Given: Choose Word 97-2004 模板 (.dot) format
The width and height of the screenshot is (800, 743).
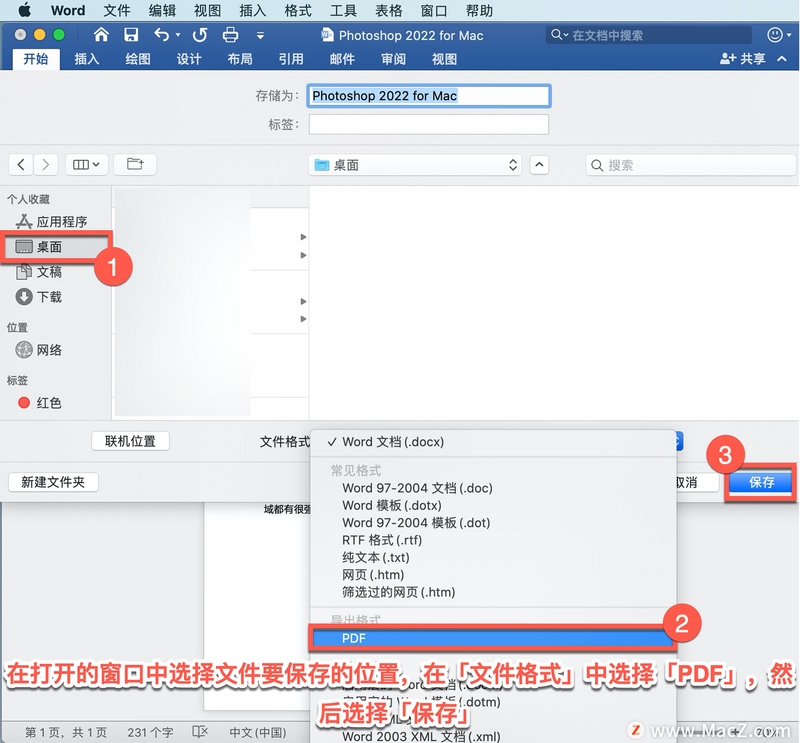Looking at the screenshot, I should click(492, 523).
